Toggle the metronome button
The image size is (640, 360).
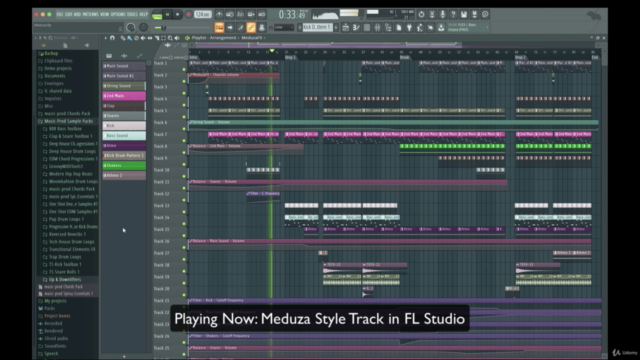pyautogui.click(x=219, y=14)
